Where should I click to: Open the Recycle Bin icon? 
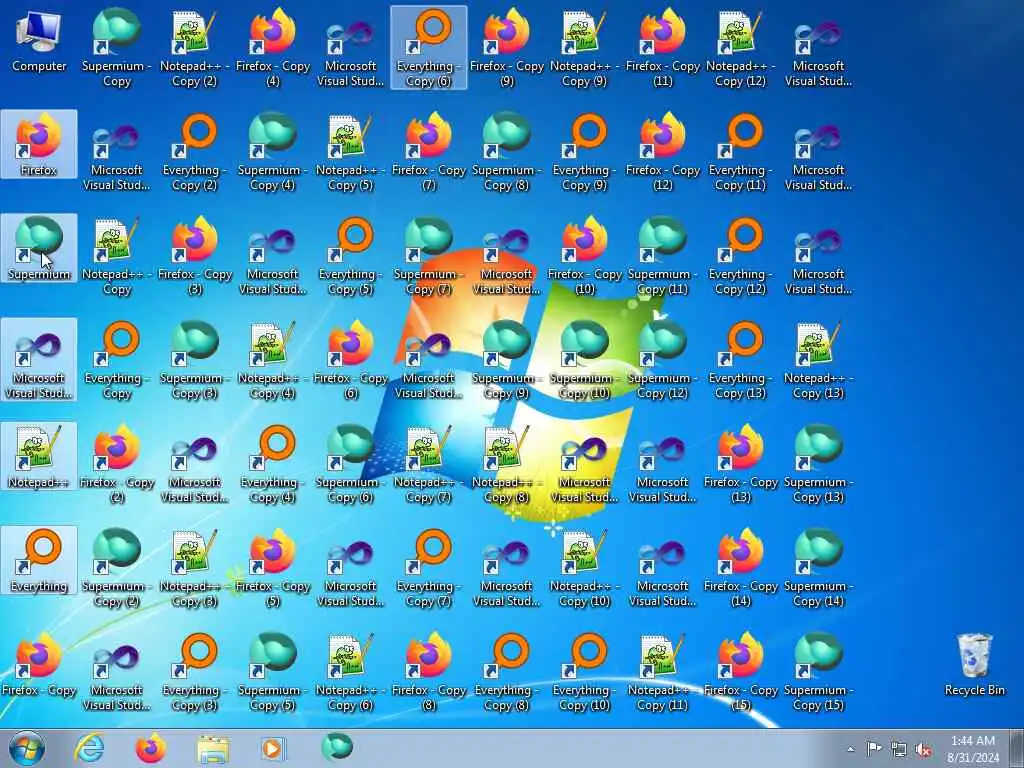[x=974, y=665]
